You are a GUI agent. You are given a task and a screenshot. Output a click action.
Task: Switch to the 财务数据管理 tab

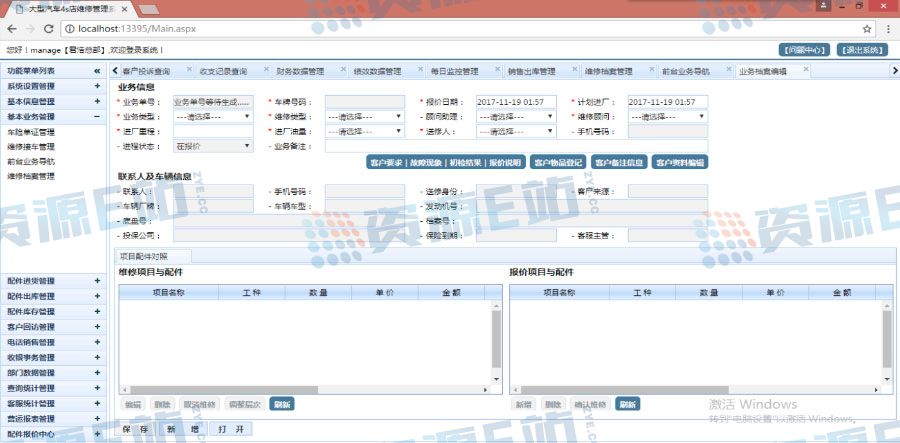300,71
